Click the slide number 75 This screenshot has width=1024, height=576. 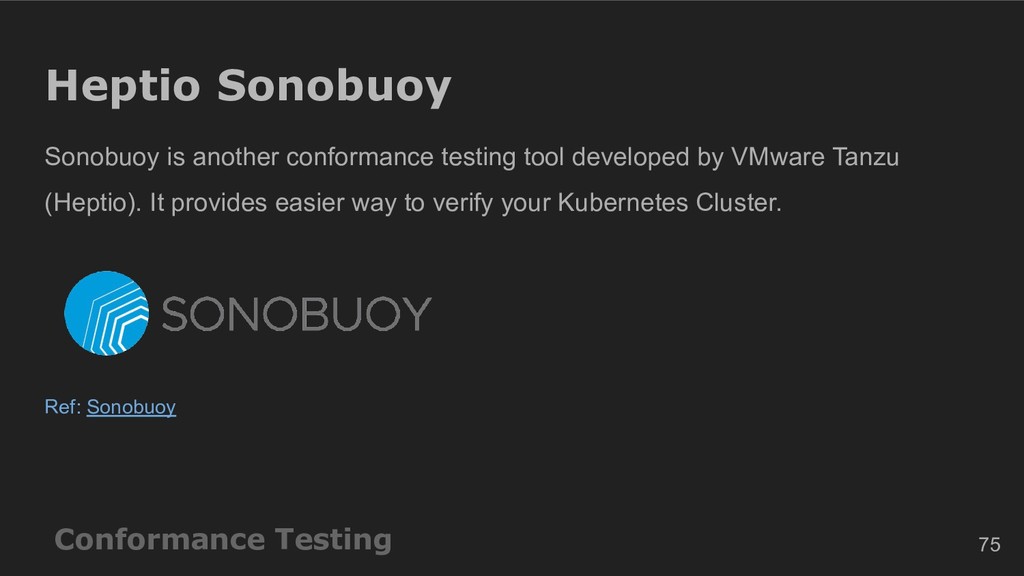(x=989, y=544)
